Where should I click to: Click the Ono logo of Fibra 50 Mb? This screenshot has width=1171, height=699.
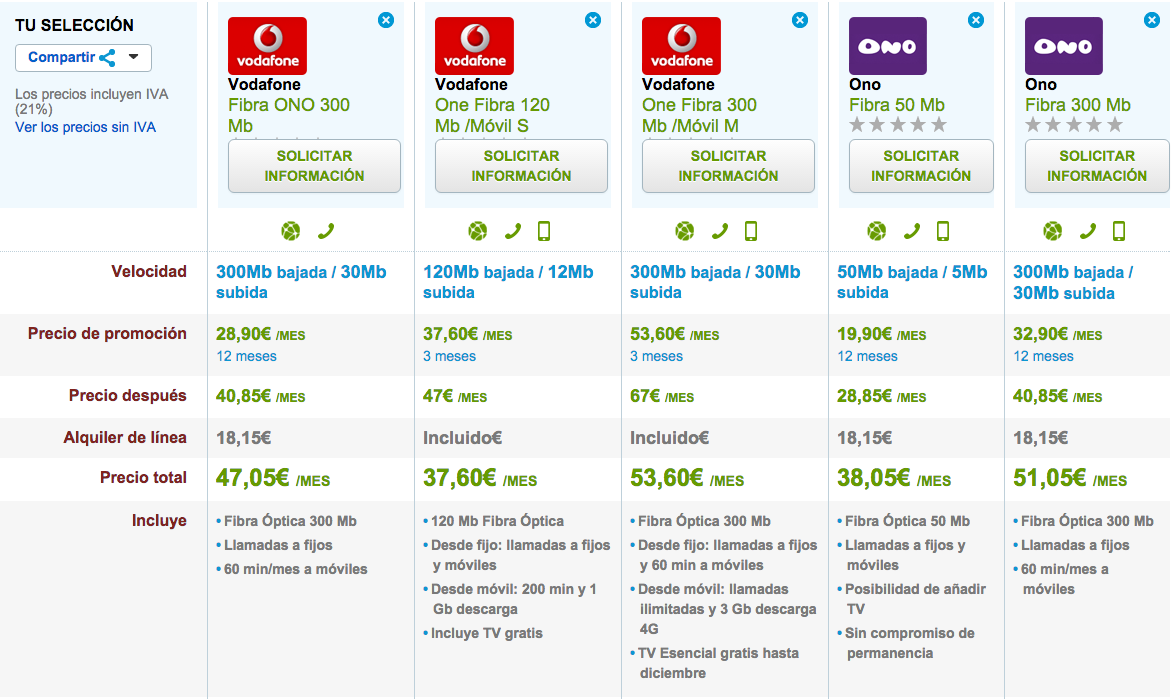[x=888, y=45]
